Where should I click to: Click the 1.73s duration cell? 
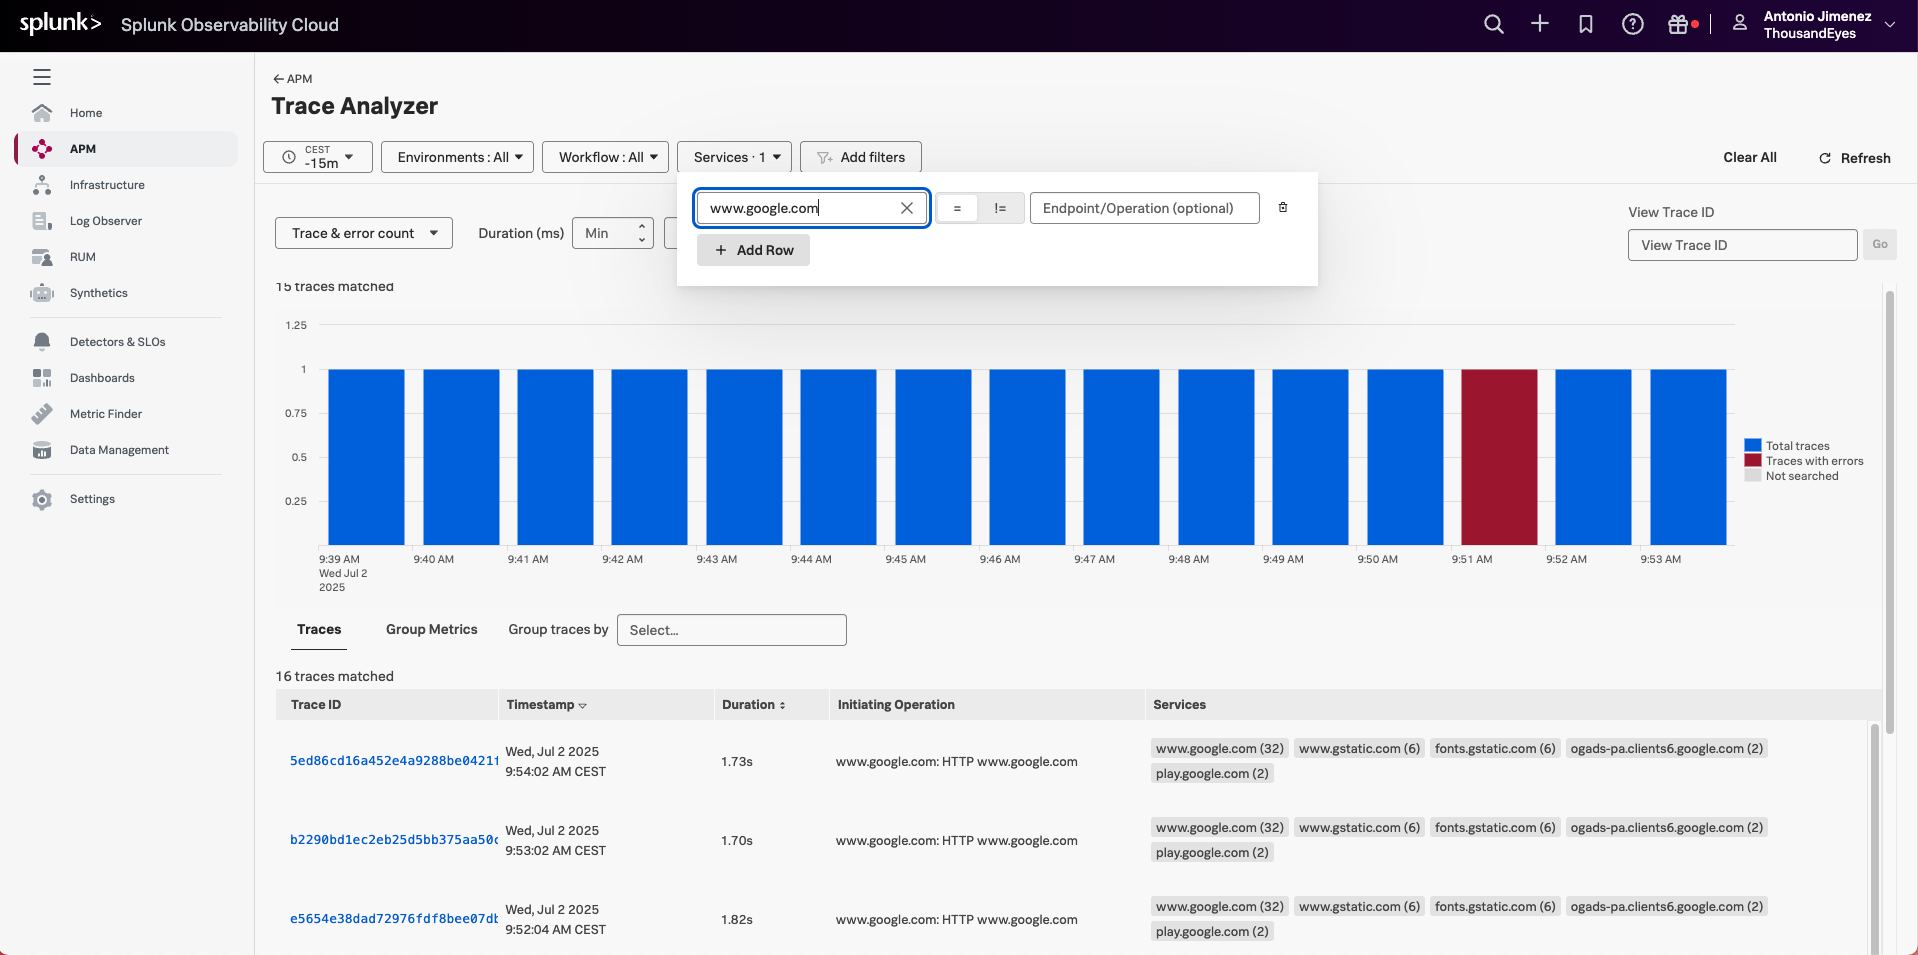737,762
